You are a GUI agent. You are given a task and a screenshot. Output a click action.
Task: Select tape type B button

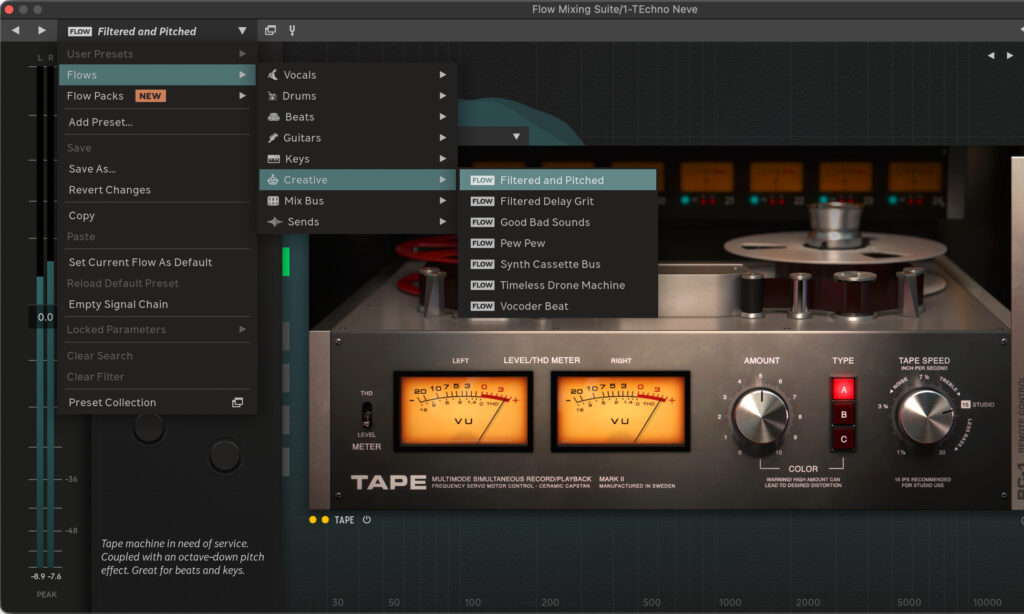(x=843, y=414)
